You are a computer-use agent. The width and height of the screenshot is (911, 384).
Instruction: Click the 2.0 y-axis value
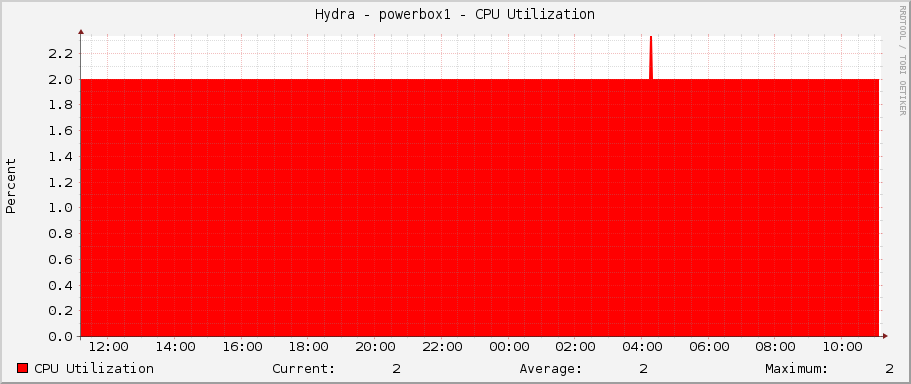tap(60, 79)
